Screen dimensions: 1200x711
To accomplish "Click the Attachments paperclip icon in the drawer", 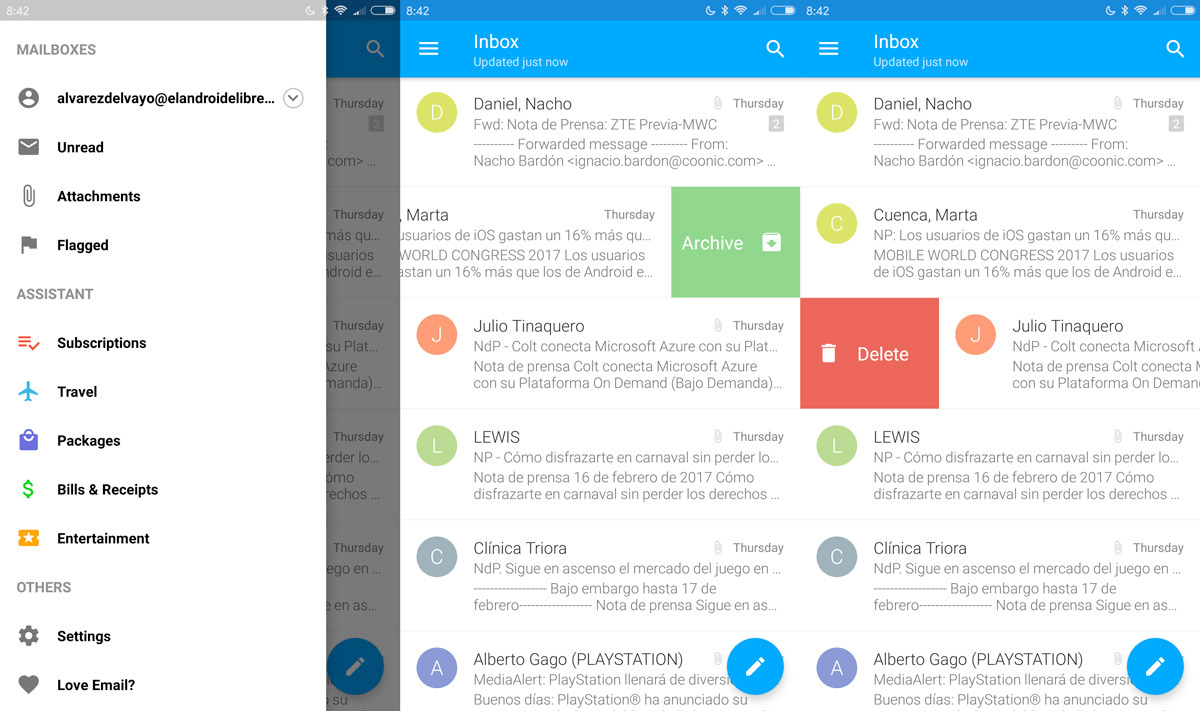I will [x=29, y=196].
